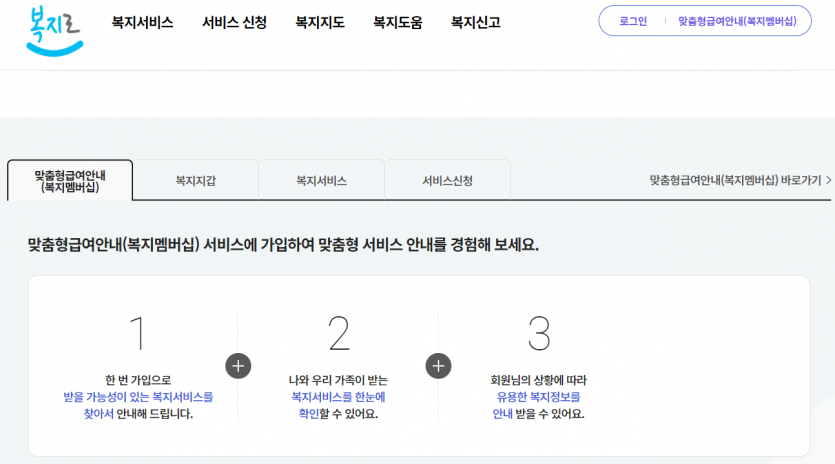Click the plus icon between steps 2 and 3
Viewport: 835px width, 464px height.
click(438, 366)
